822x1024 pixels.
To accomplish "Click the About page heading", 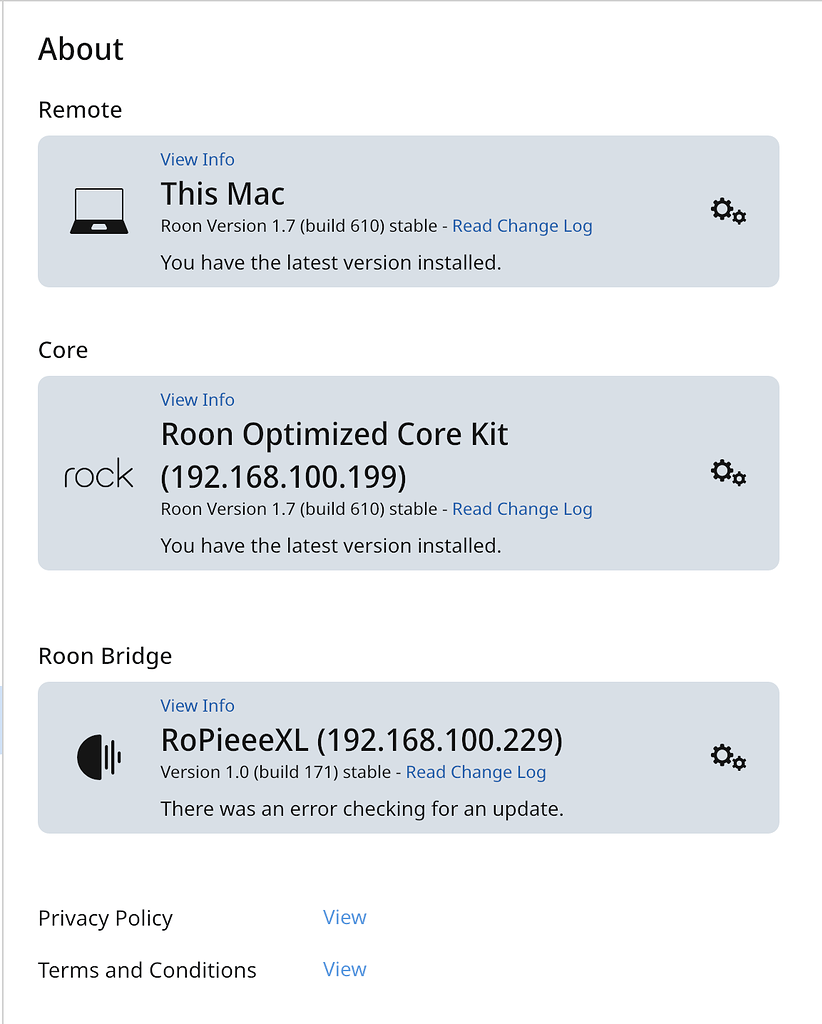I will tap(81, 49).
